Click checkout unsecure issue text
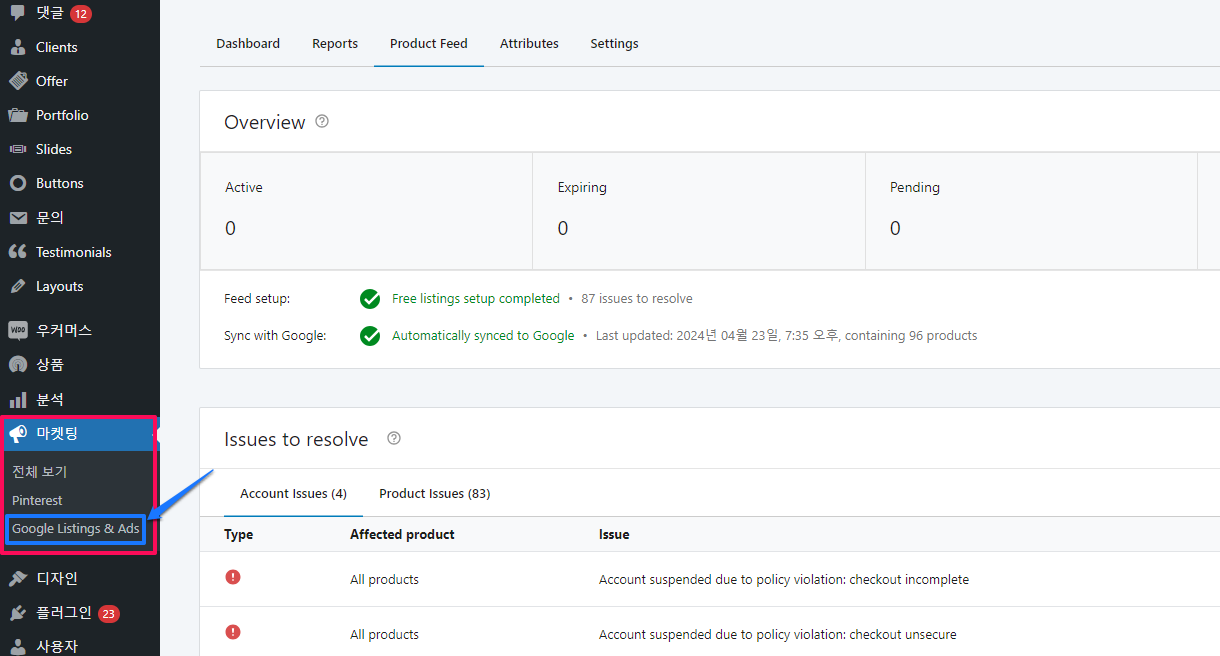The image size is (1220, 656). [778, 634]
